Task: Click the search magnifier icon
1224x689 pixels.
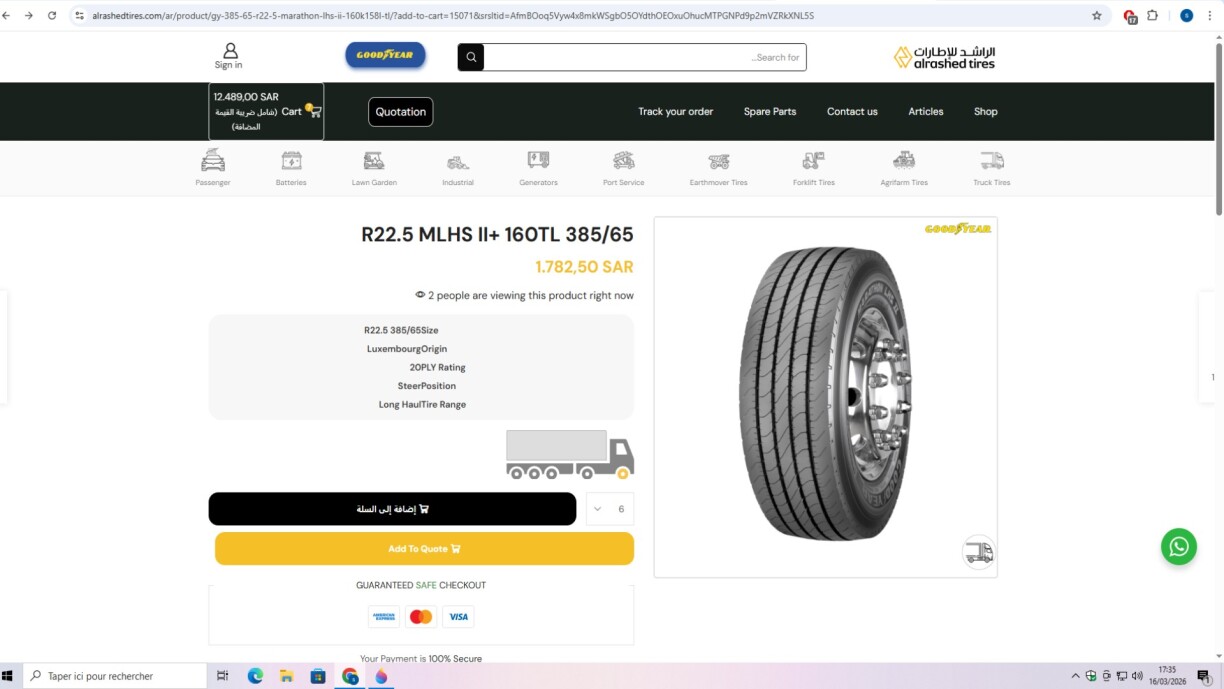Action: pos(470,56)
